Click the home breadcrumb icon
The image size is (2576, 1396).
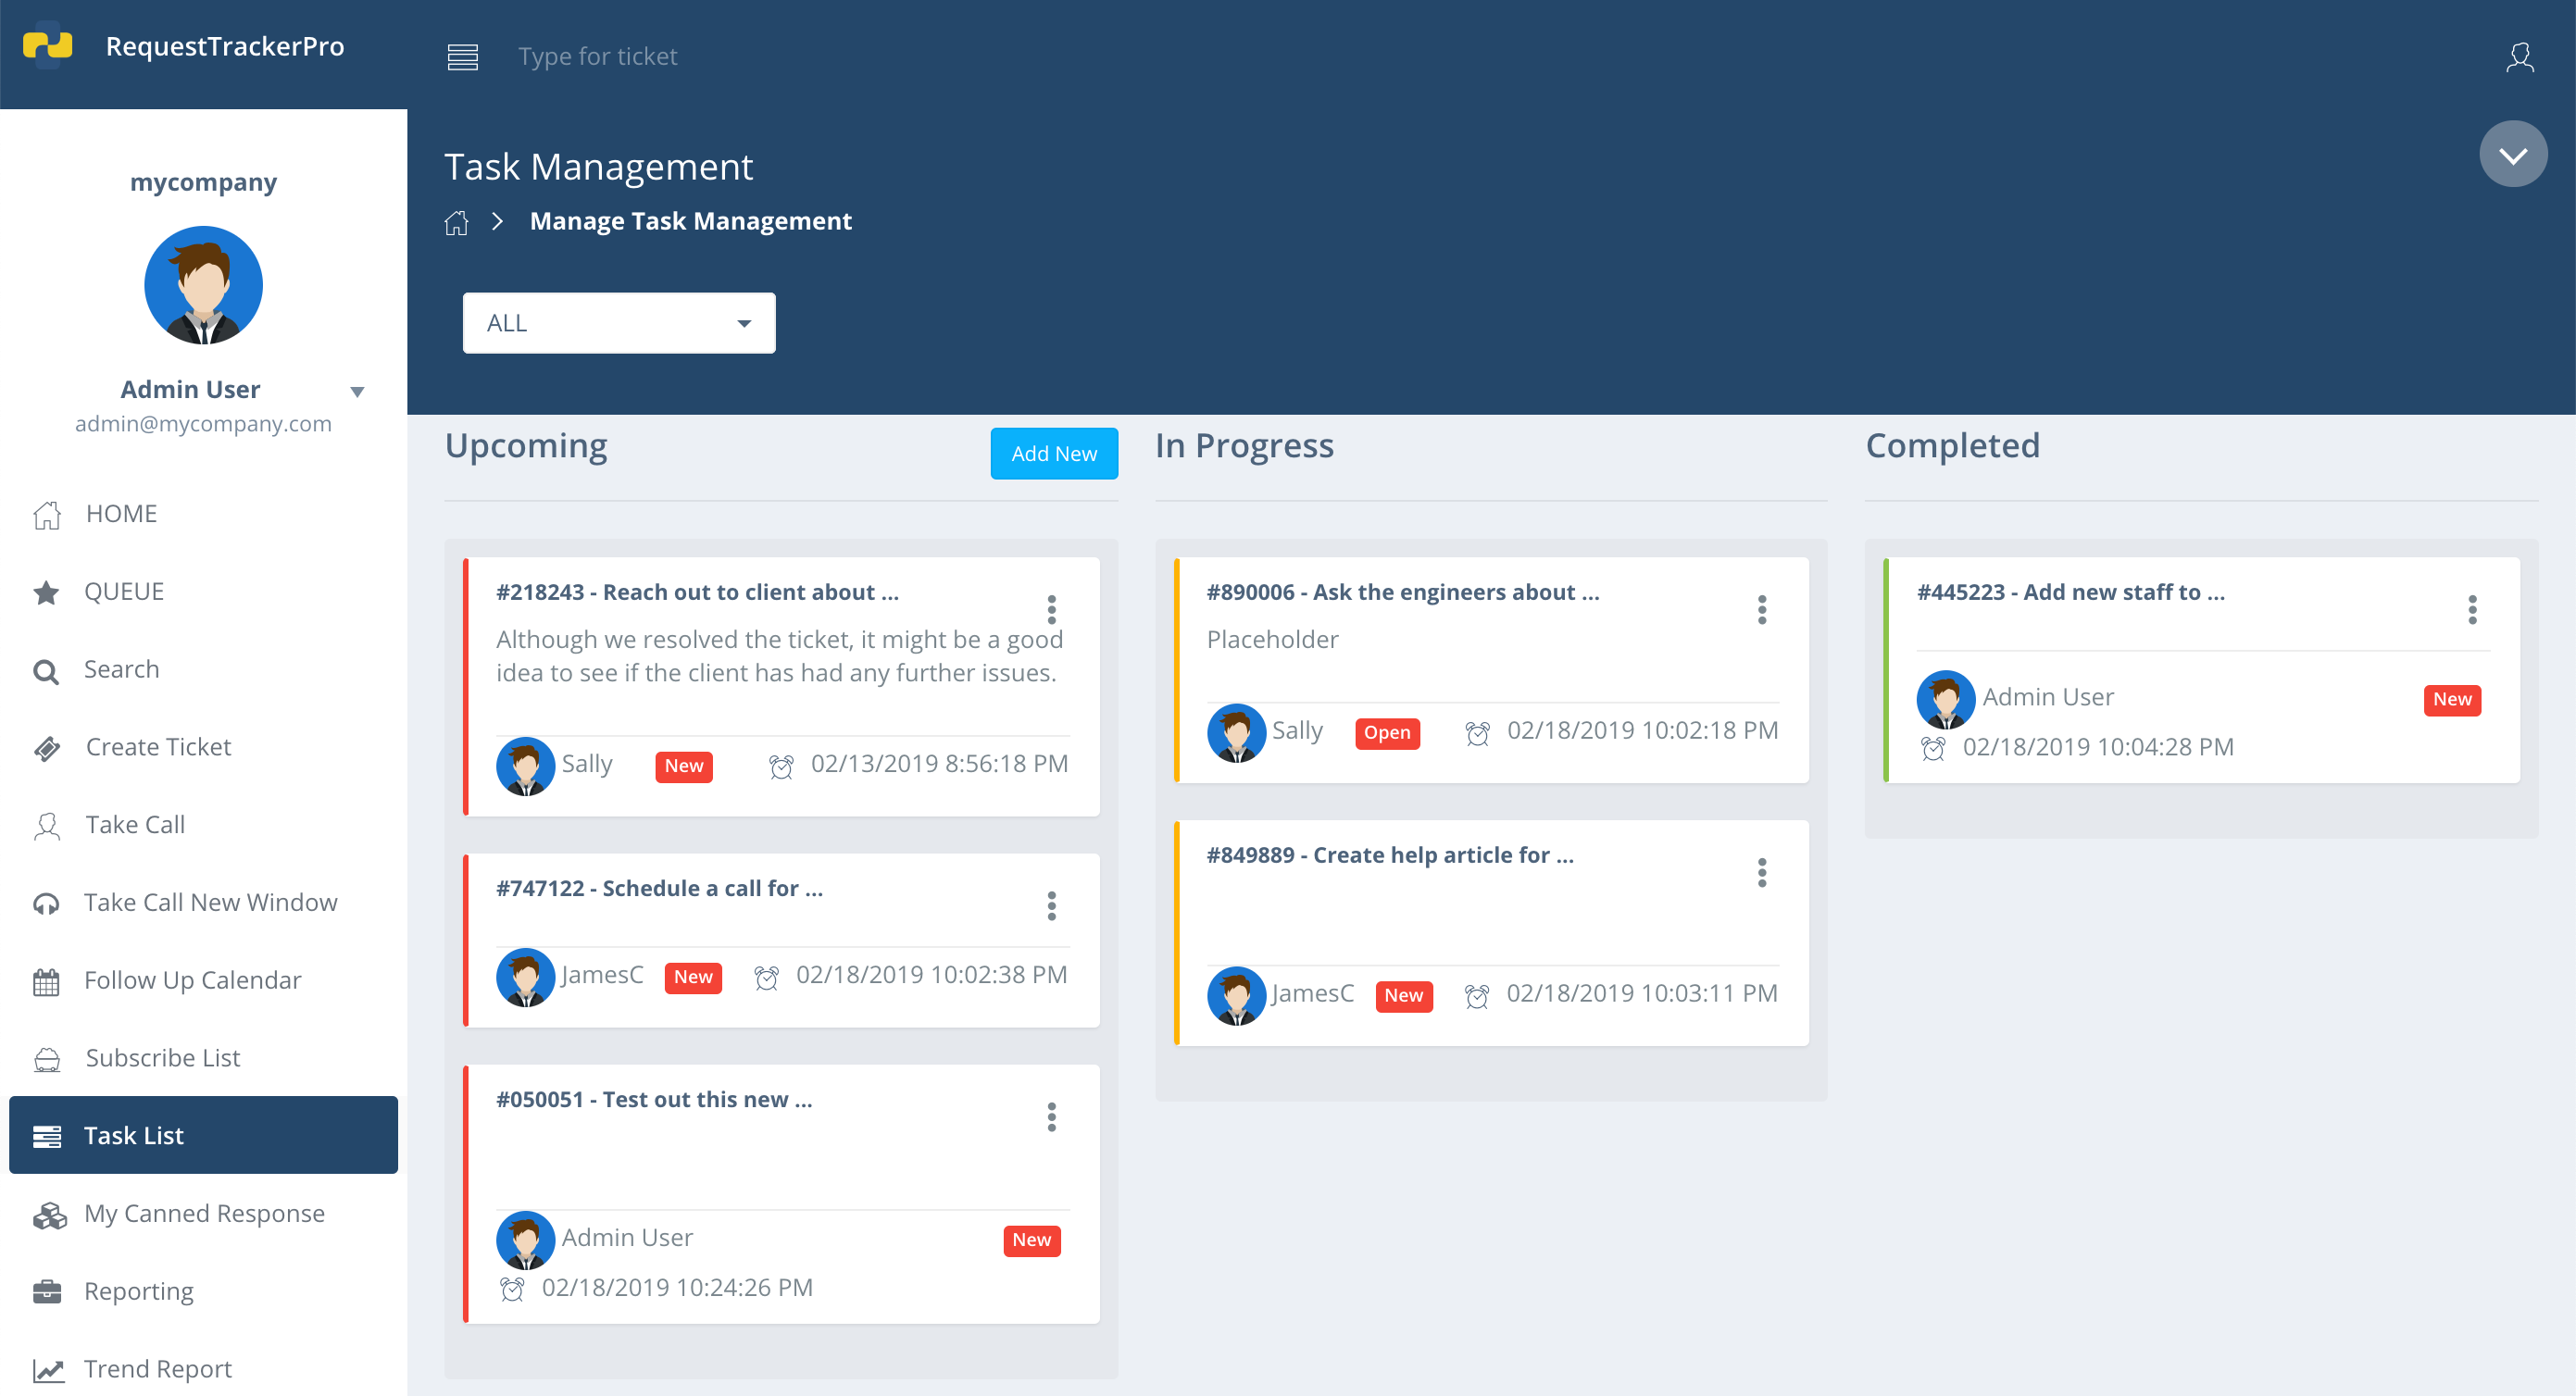point(456,222)
